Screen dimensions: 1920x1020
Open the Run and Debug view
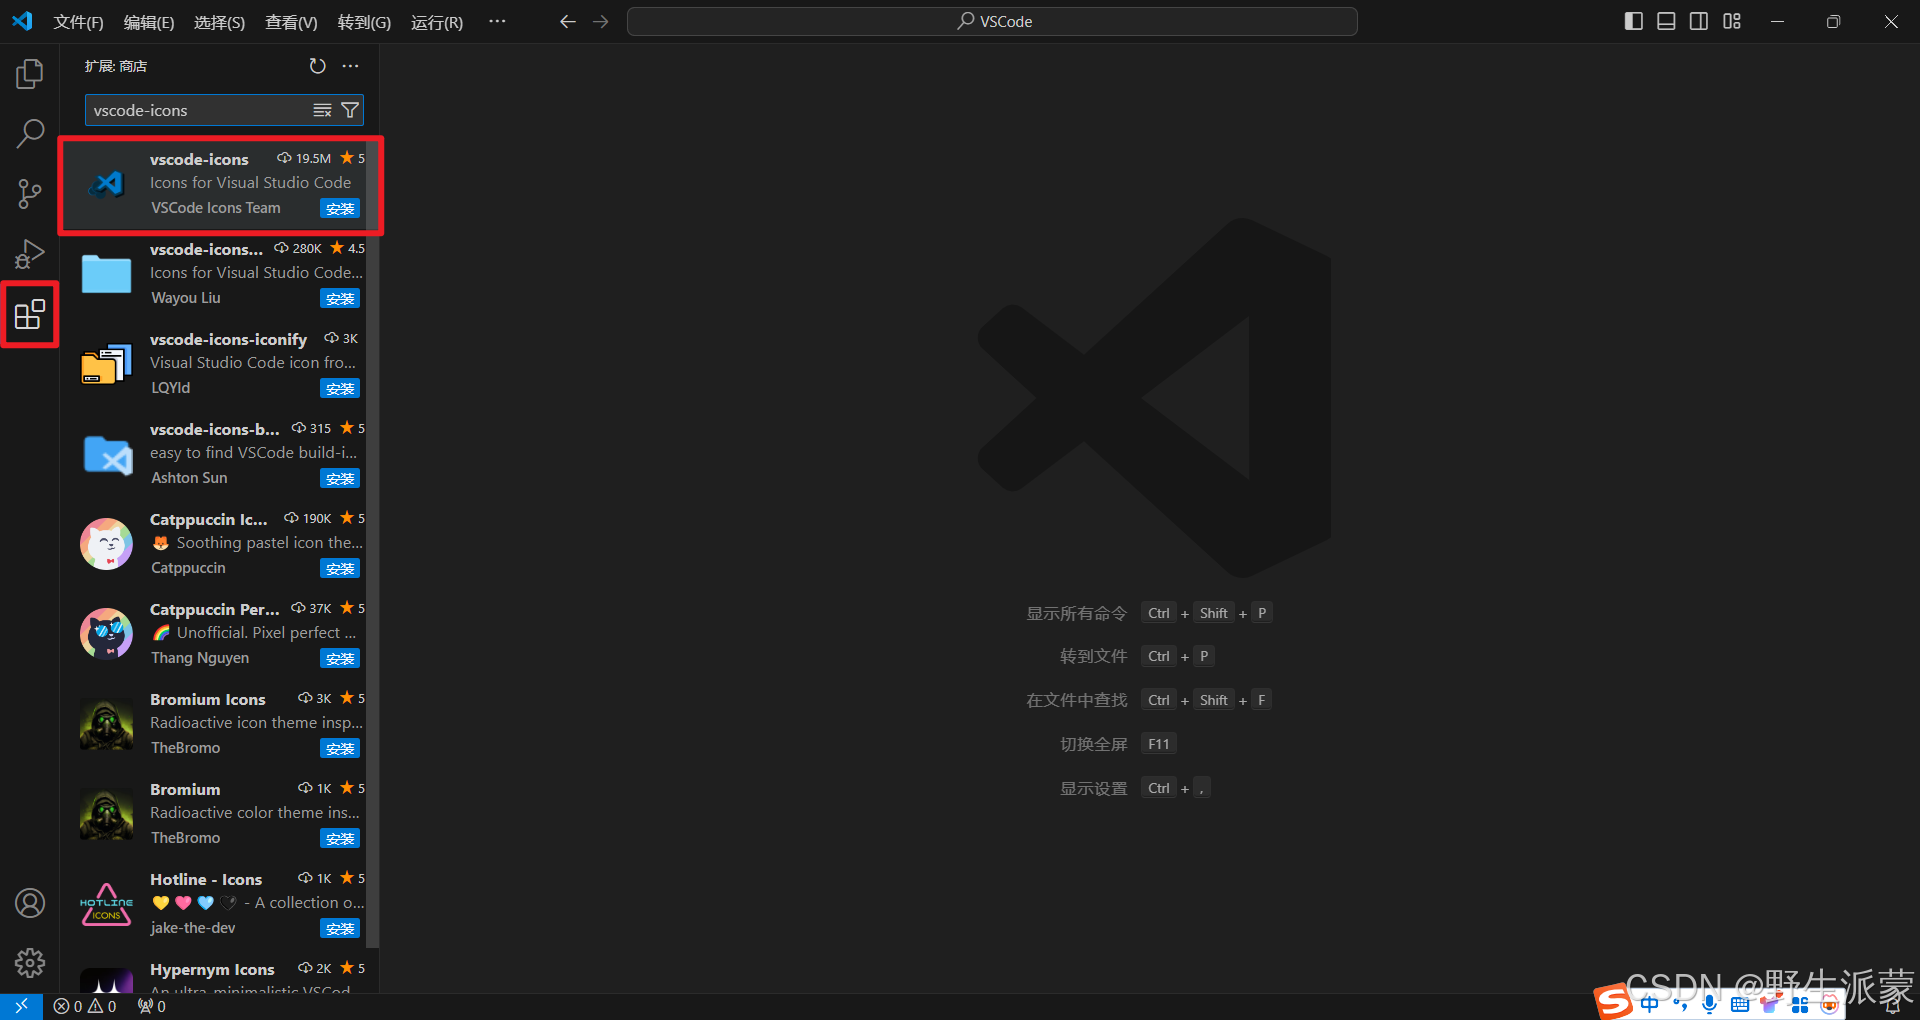tap(30, 254)
